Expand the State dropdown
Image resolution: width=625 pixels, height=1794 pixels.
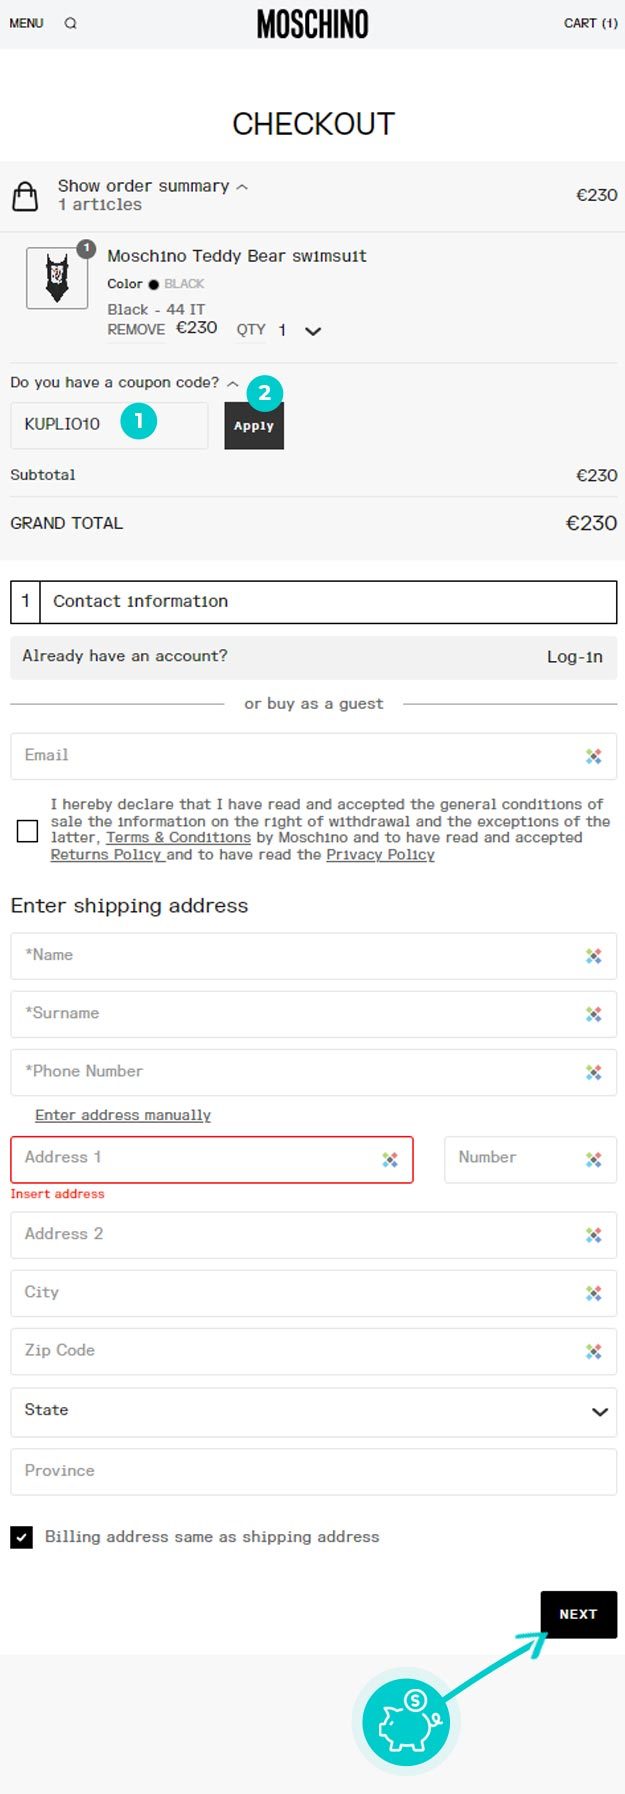313,1411
